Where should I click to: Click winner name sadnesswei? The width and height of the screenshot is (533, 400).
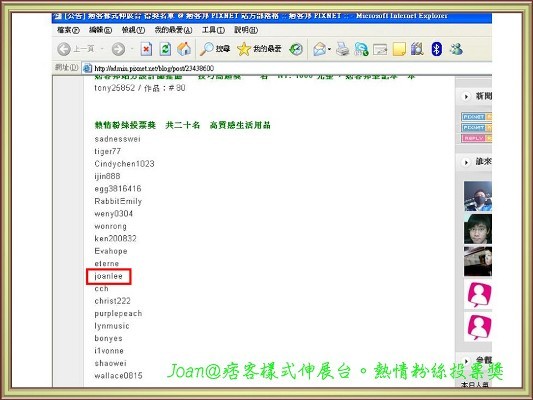pos(117,139)
